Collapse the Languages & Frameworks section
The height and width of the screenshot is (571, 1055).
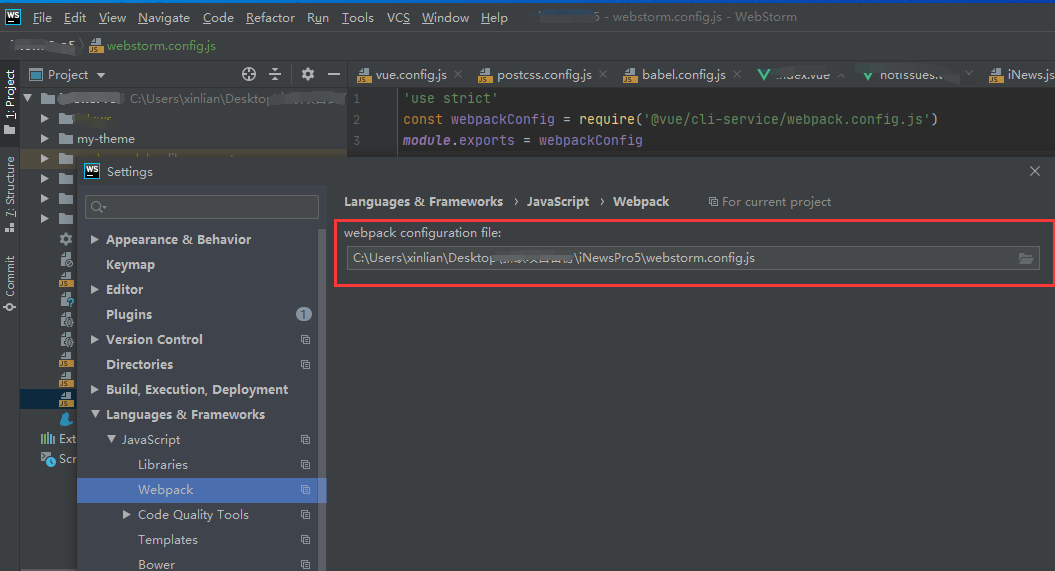(x=95, y=415)
